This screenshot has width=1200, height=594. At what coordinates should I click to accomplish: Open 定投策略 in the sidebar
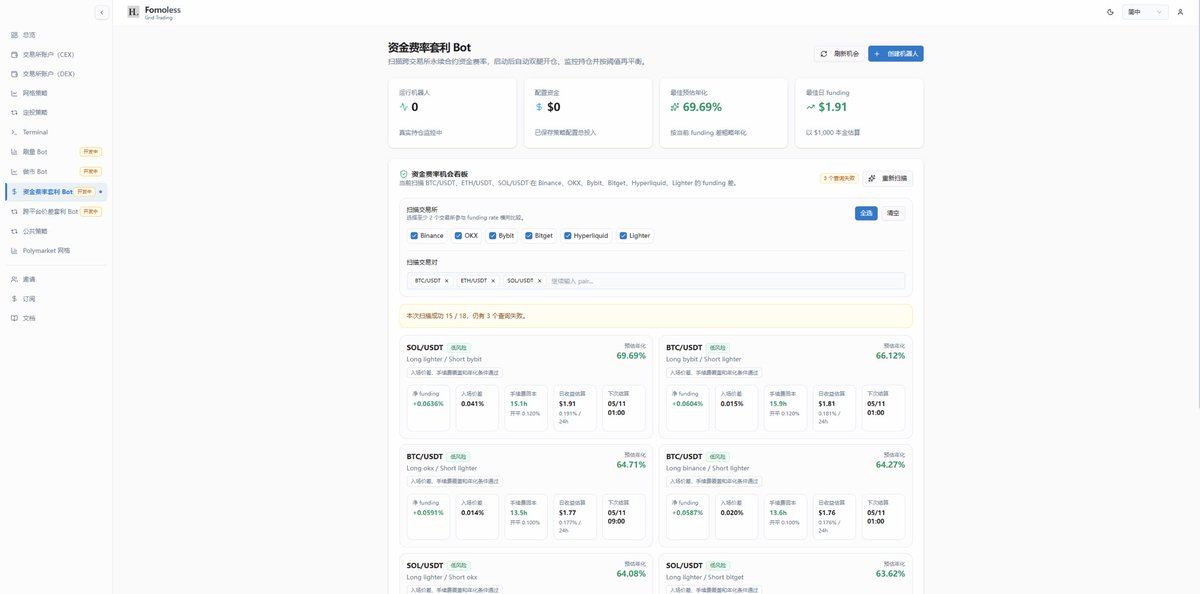(x=56, y=112)
